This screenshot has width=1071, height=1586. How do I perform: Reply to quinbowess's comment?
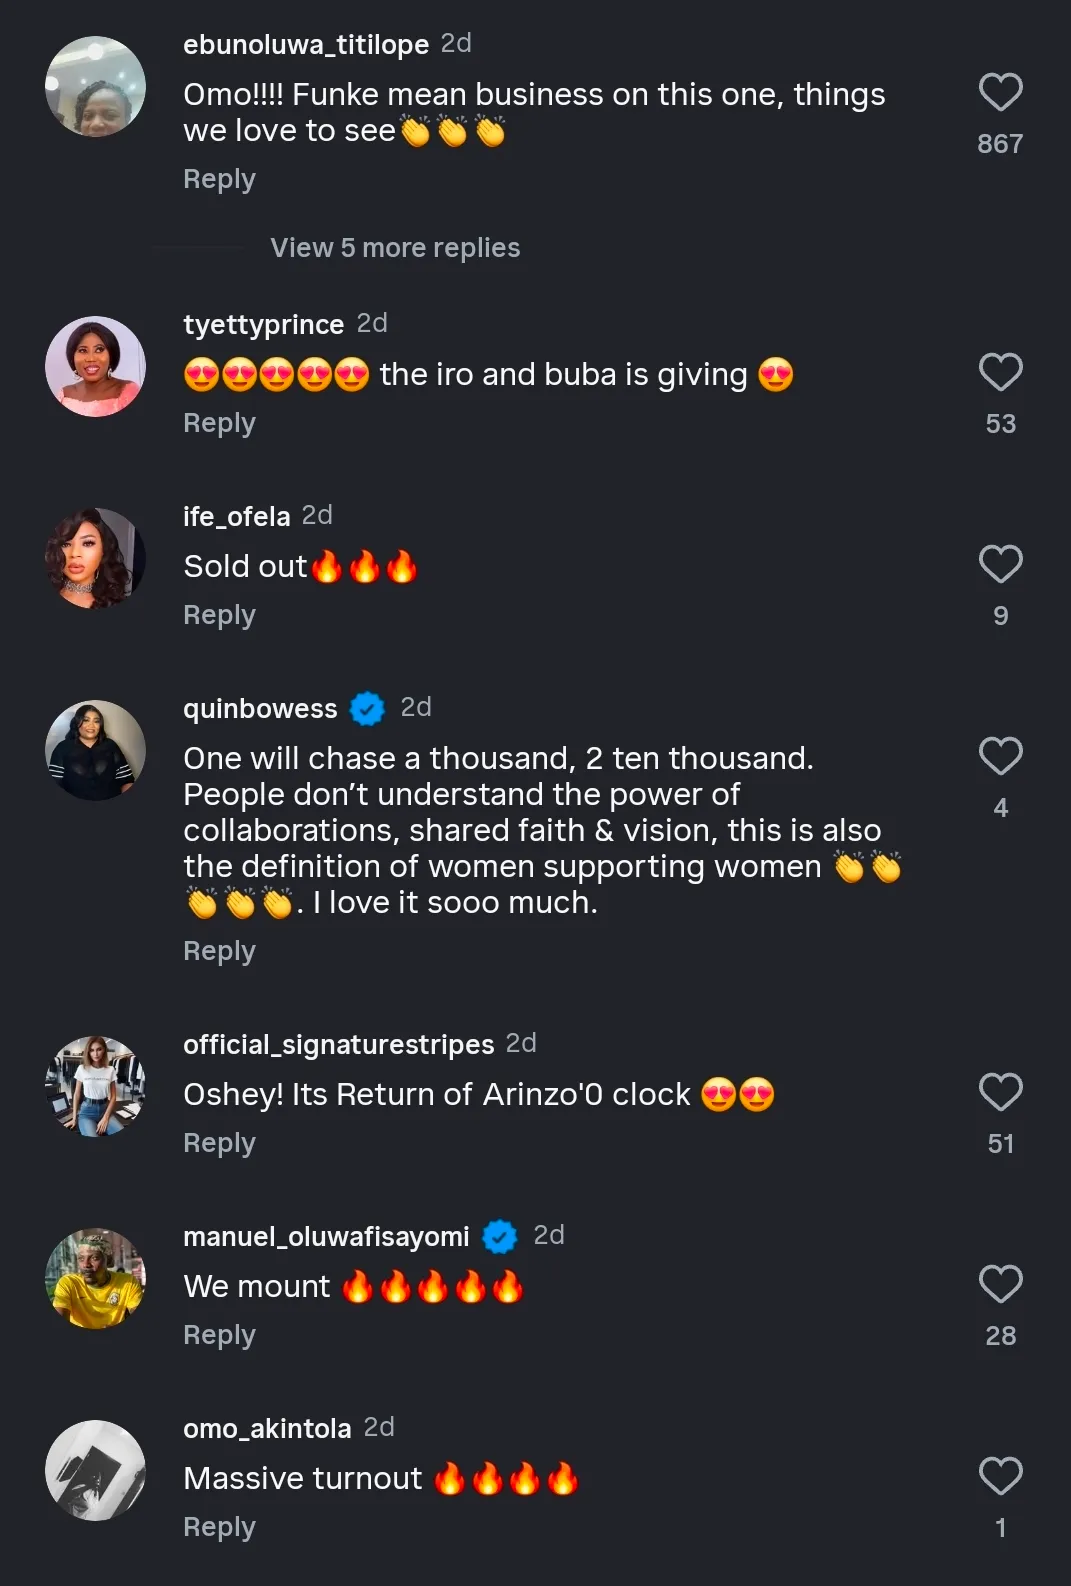pos(219,951)
